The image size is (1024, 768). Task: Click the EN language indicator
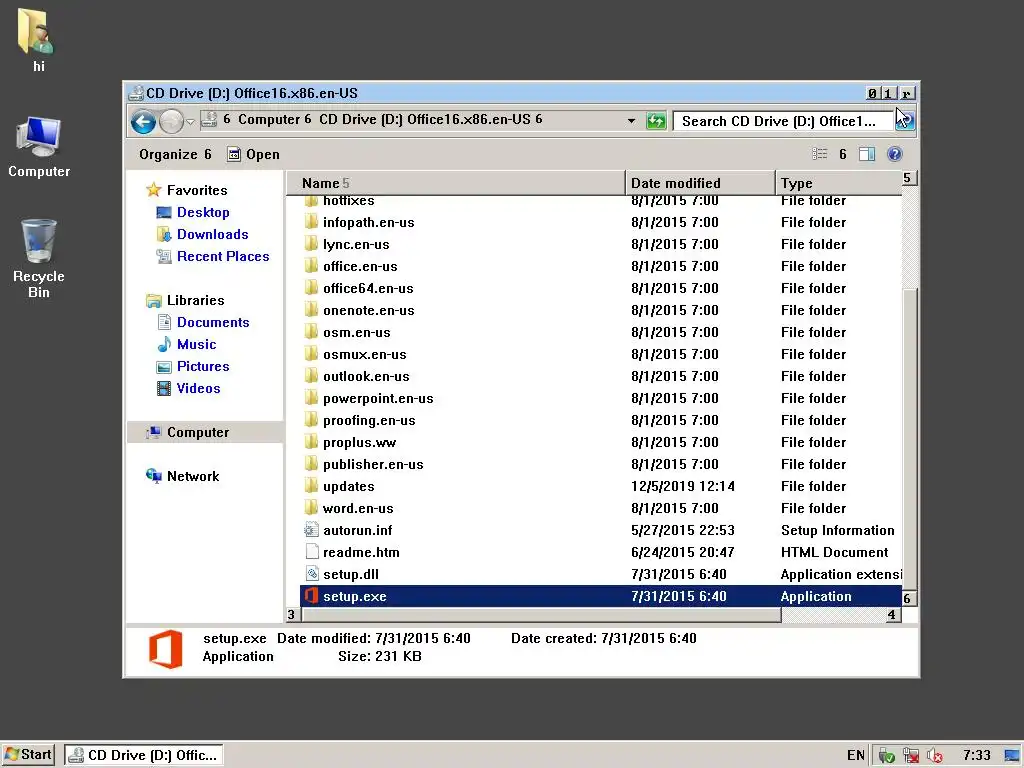(x=856, y=756)
